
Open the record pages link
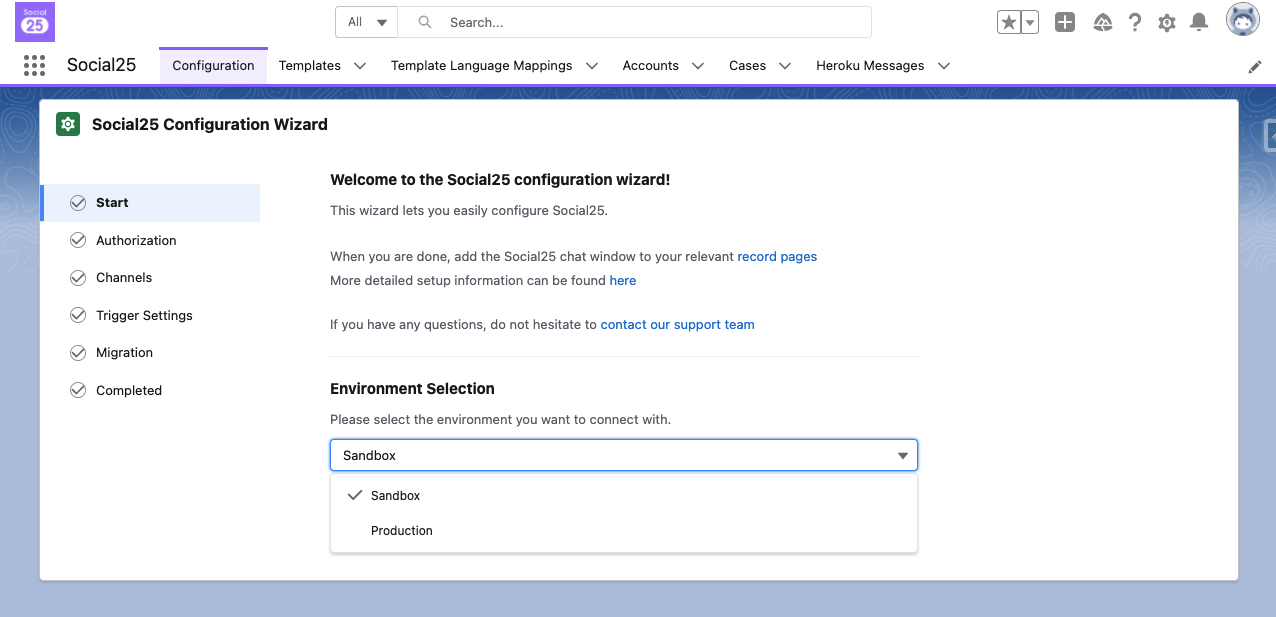click(777, 257)
